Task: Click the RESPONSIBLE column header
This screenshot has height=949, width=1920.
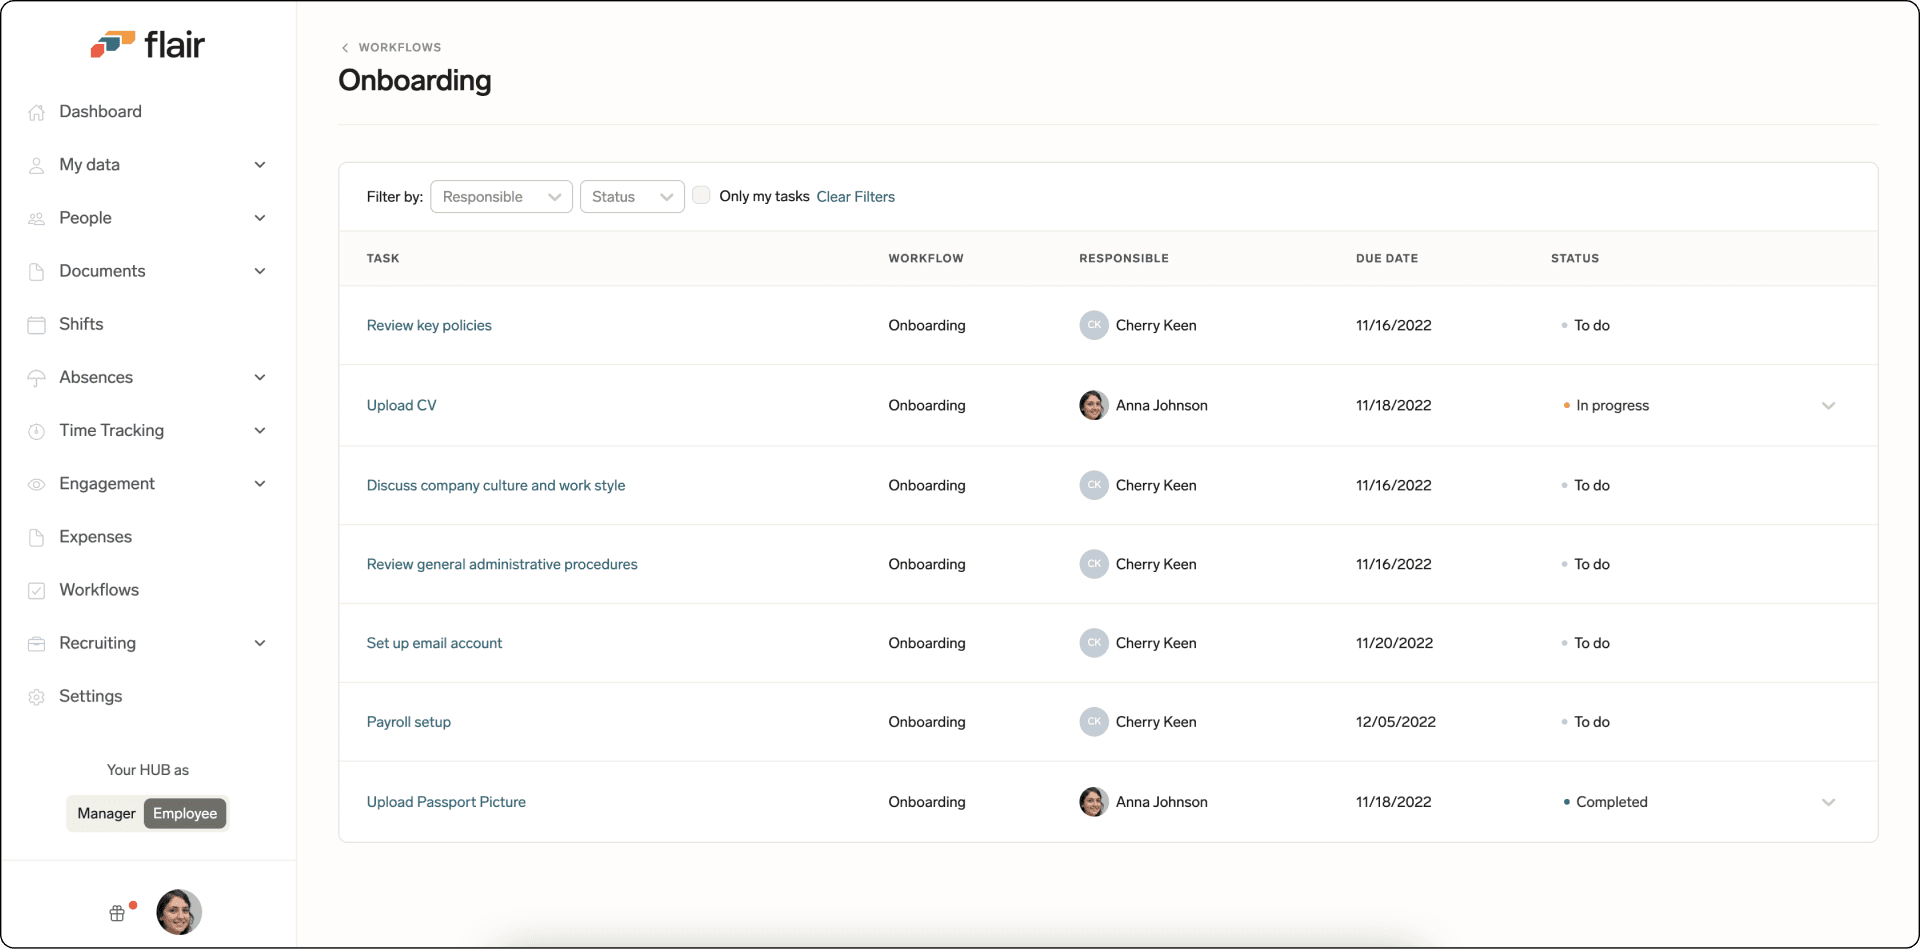Action: tap(1123, 258)
